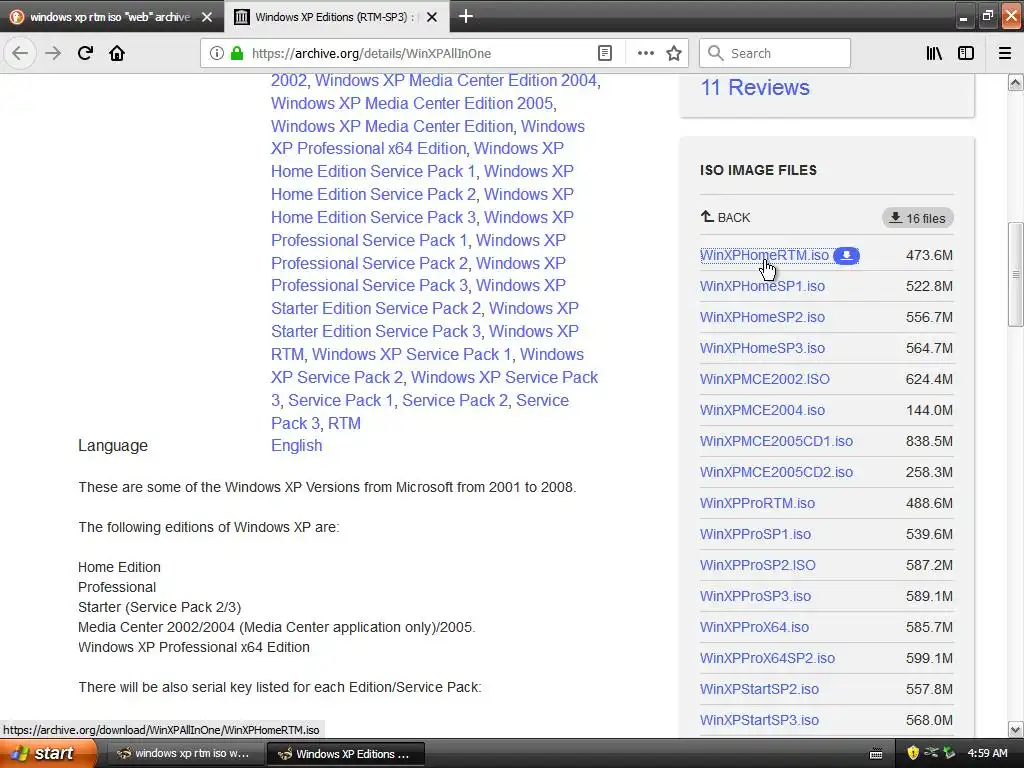
Task: Open the English language link
Action: coord(296,446)
